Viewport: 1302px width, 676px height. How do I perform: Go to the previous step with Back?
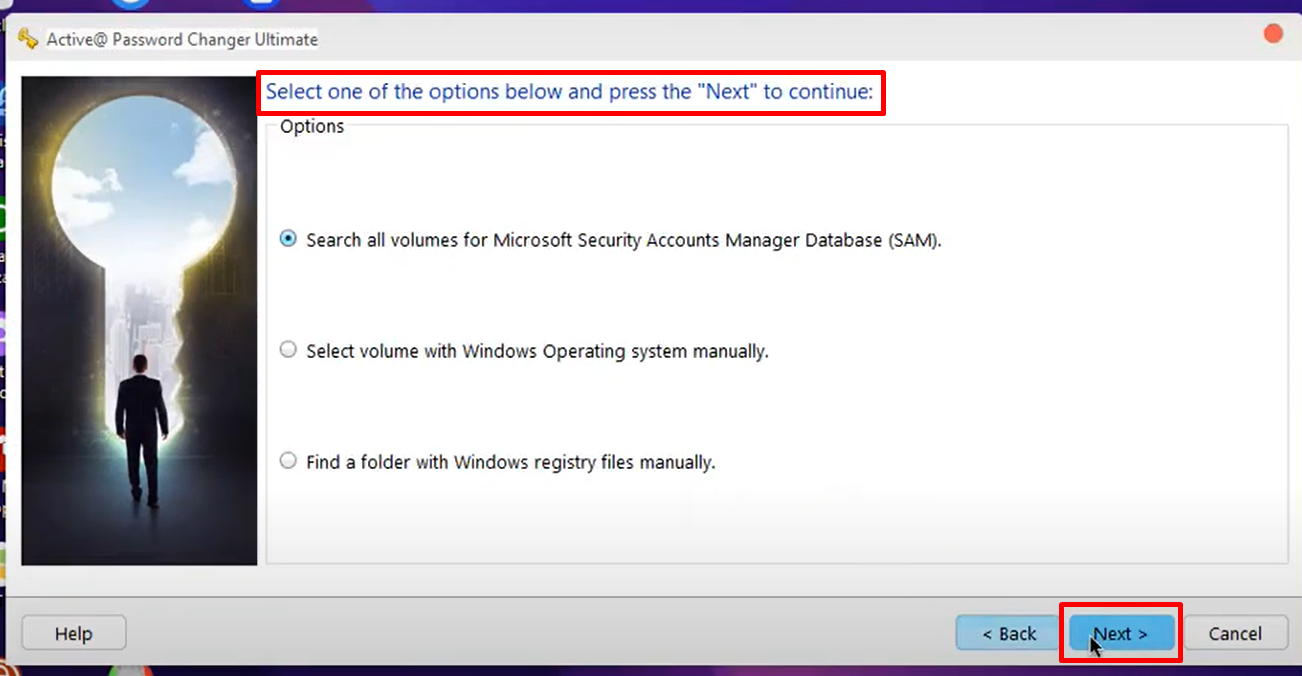(1008, 633)
